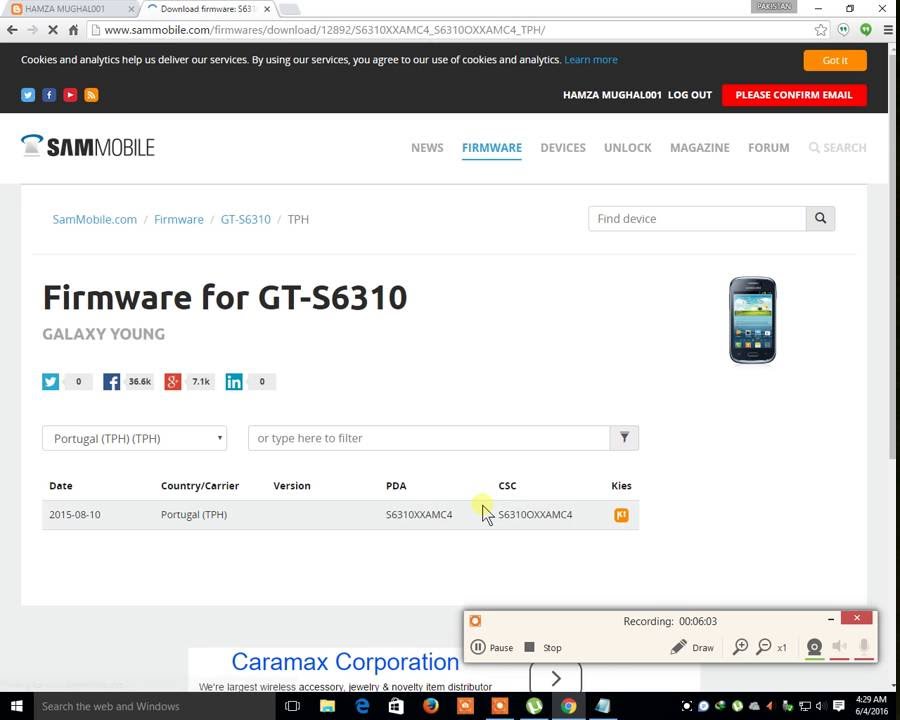Open Chrome menu hamburger icon
This screenshot has width=900, height=720.
888,30
